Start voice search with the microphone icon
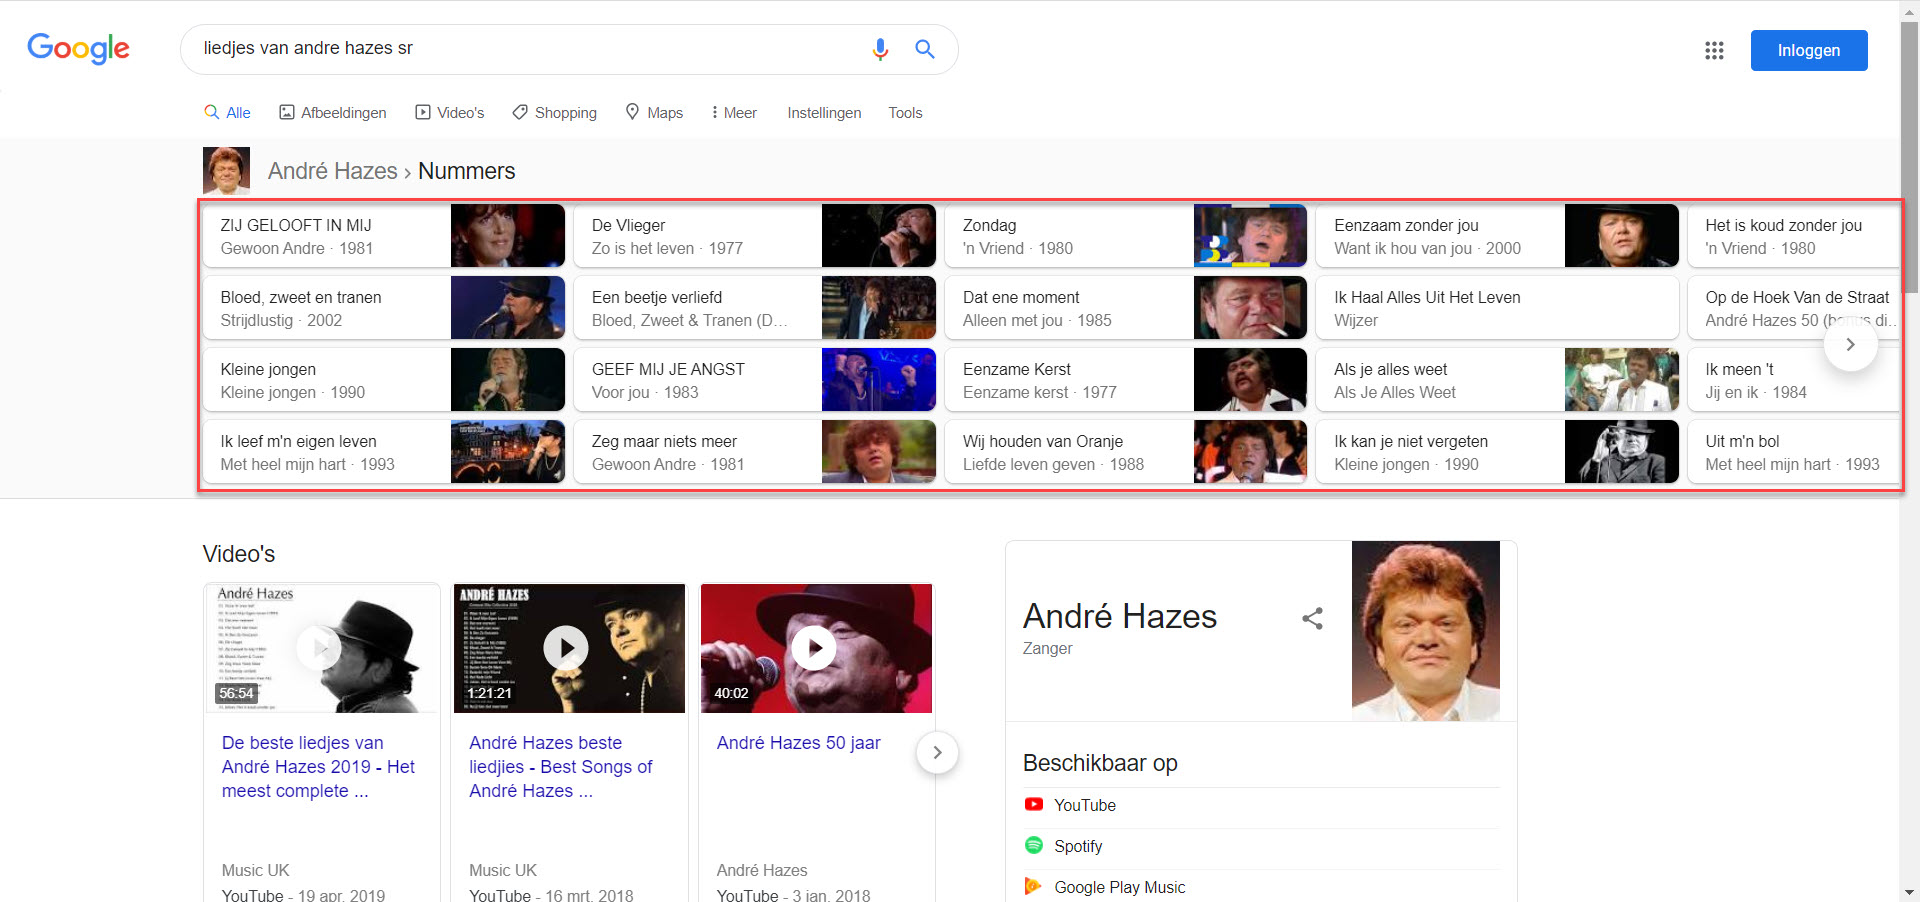This screenshot has width=1920, height=902. [880, 49]
